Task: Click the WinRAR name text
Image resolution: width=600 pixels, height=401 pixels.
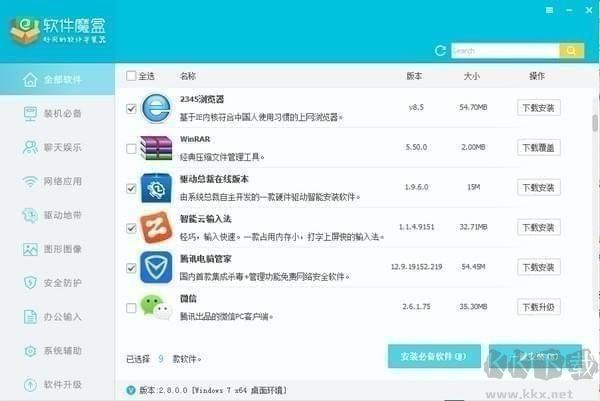Action: [195, 139]
